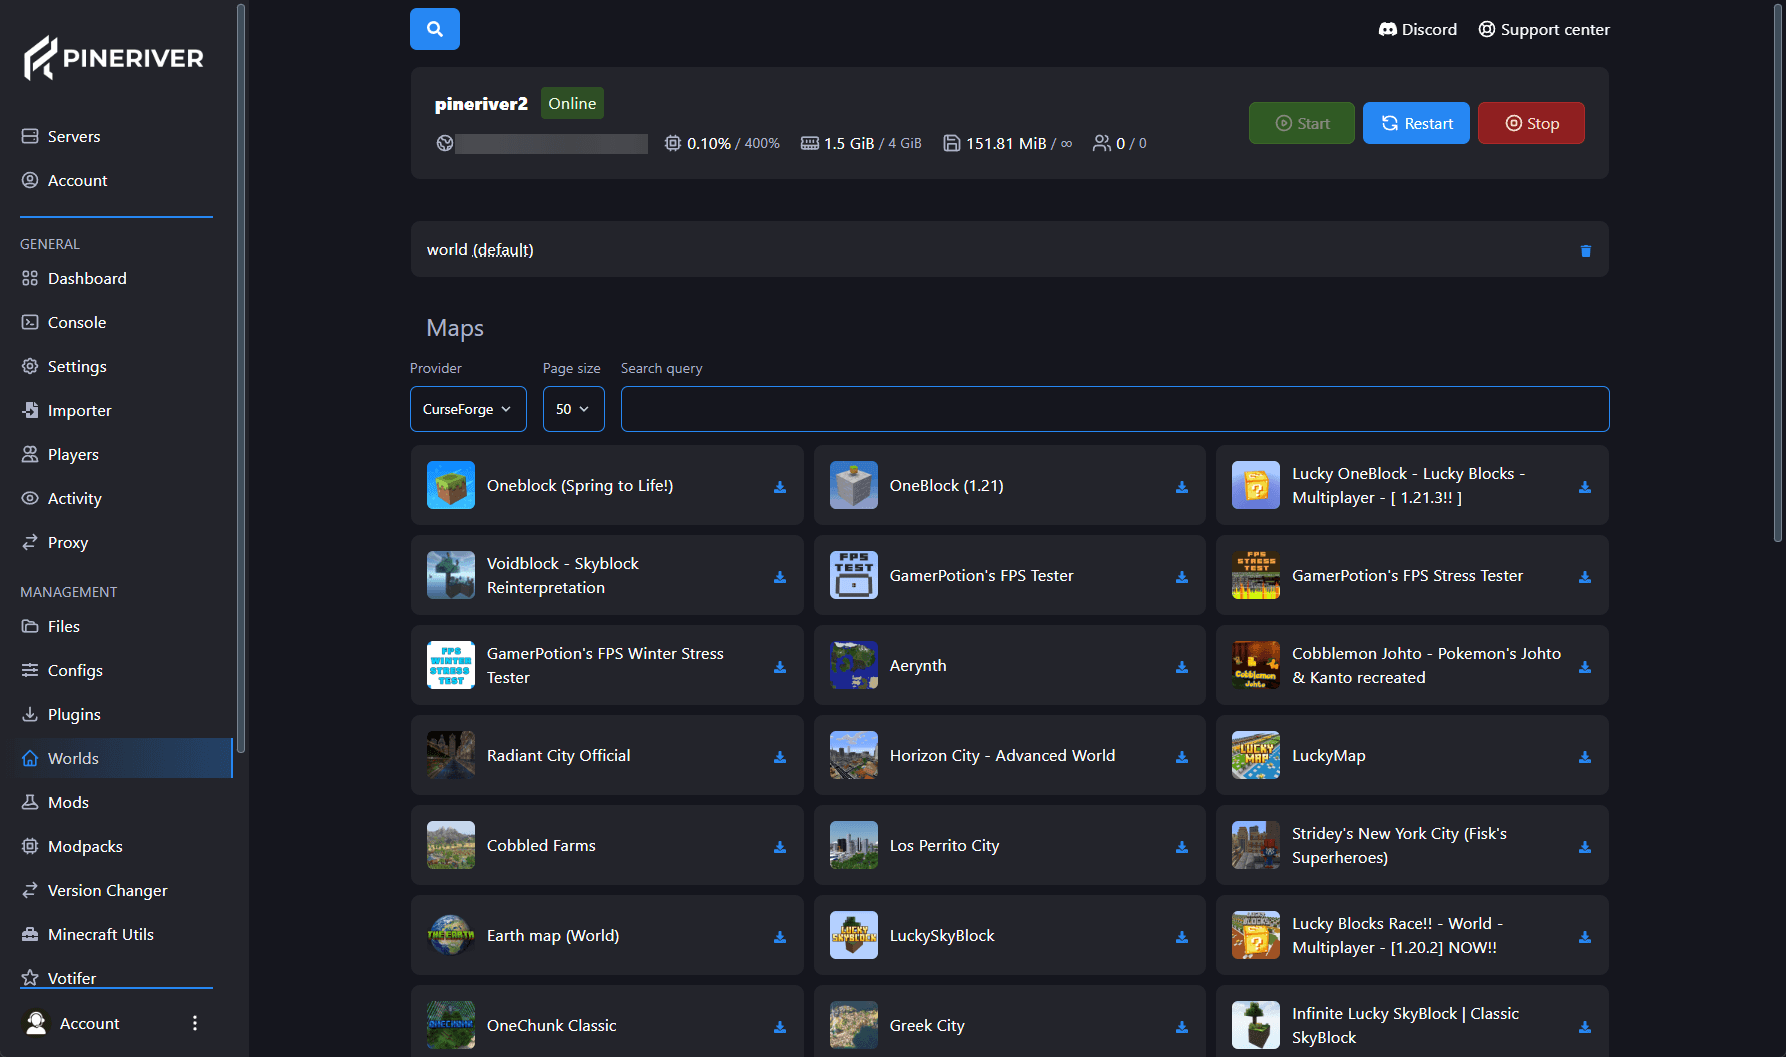Click the Online status badge
The height and width of the screenshot is (1057, 1786).
(572, 103)
